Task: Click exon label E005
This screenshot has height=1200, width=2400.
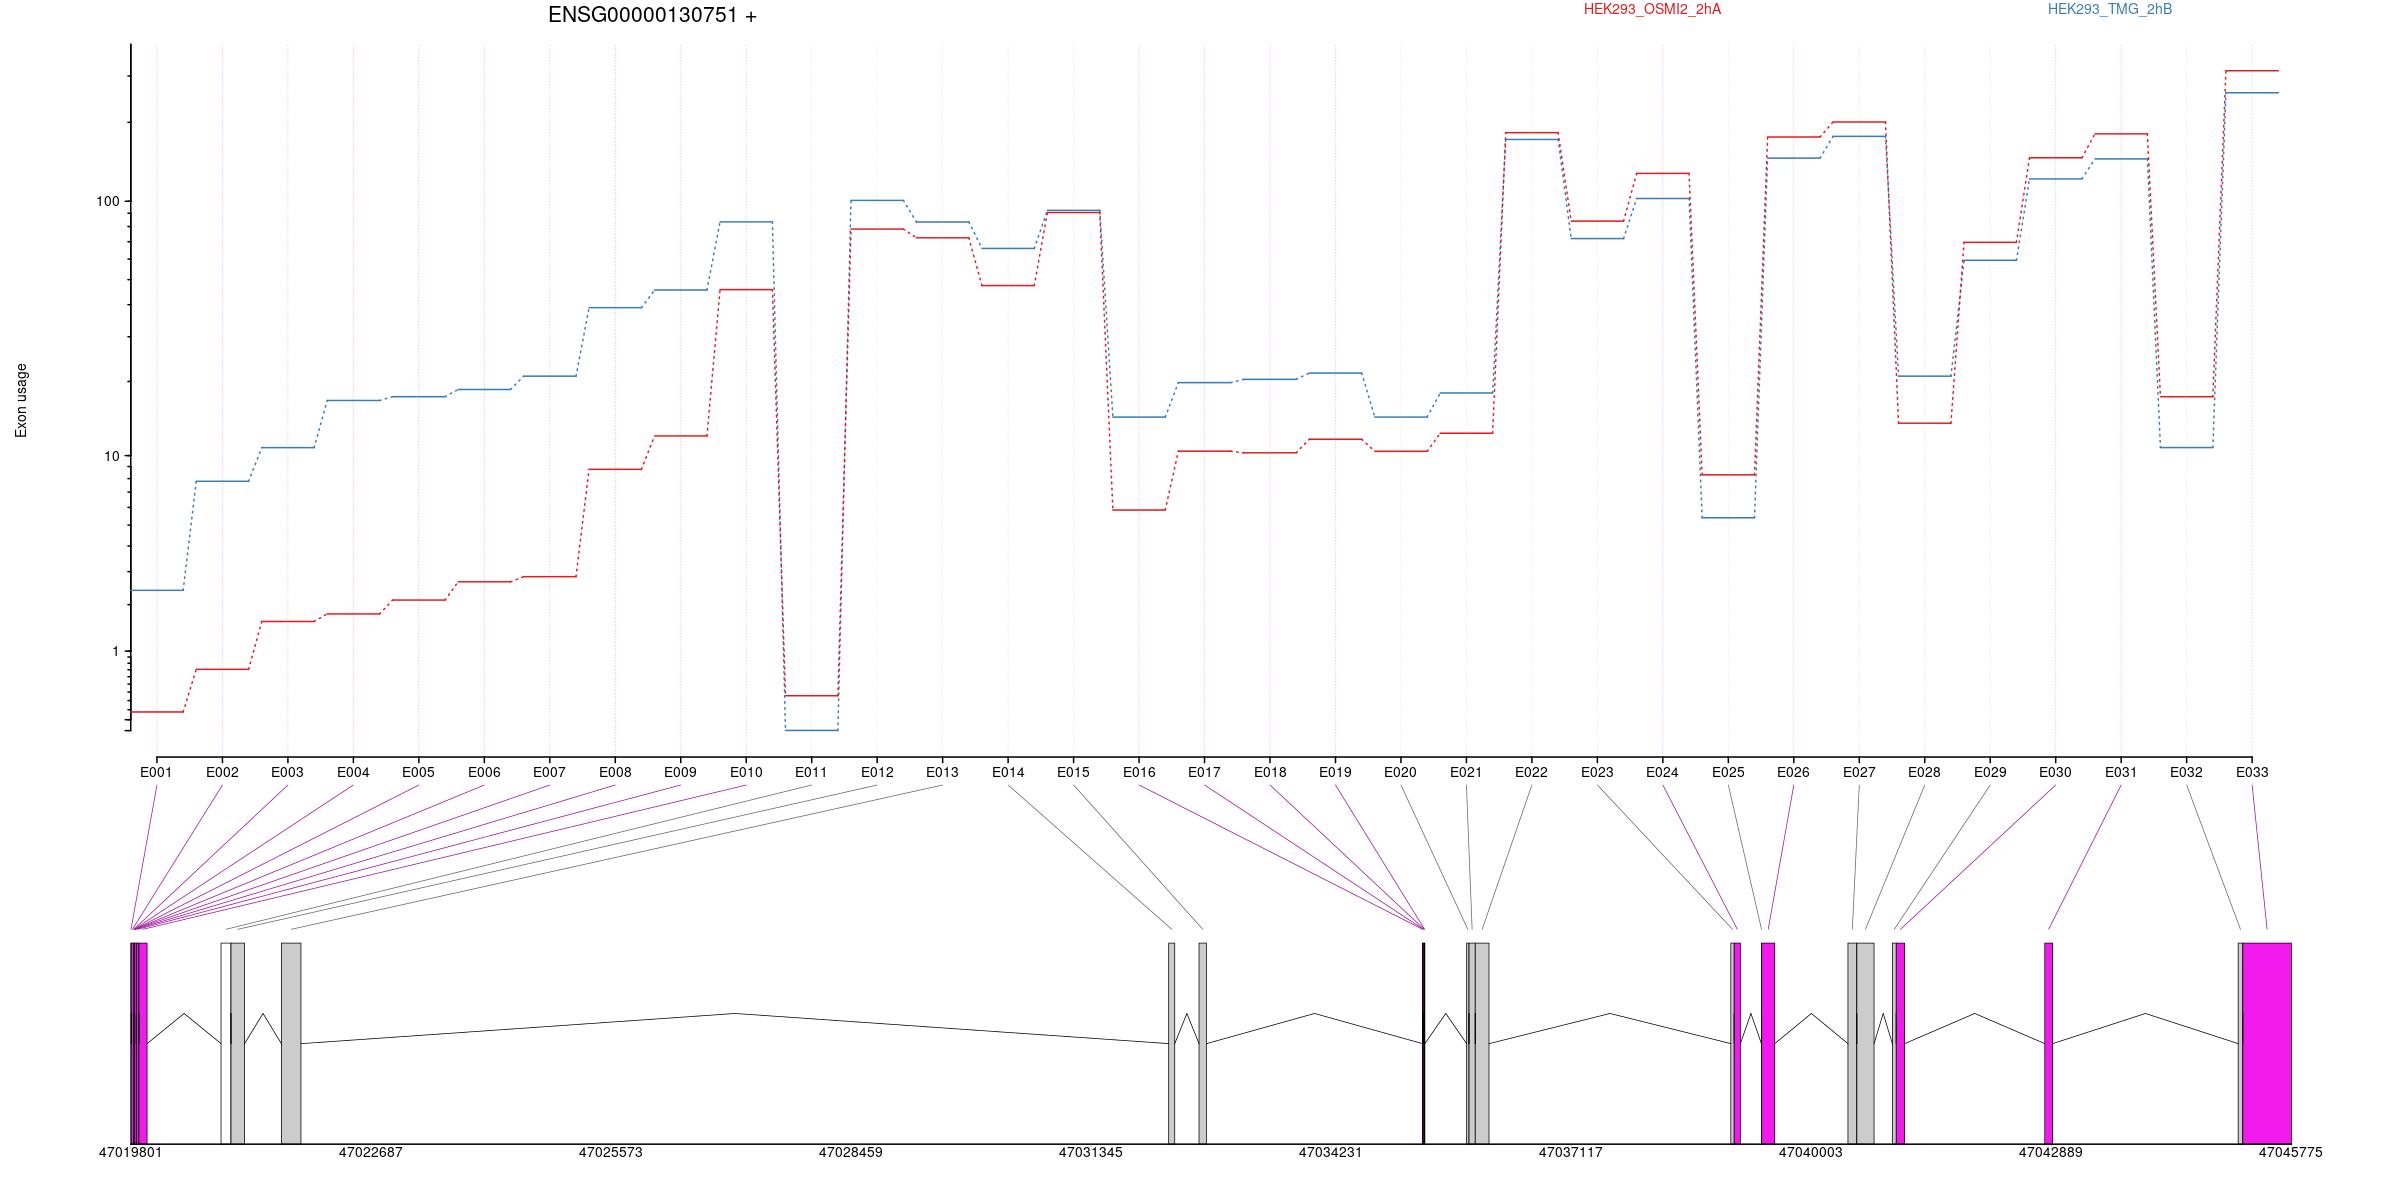Action: 418,772
